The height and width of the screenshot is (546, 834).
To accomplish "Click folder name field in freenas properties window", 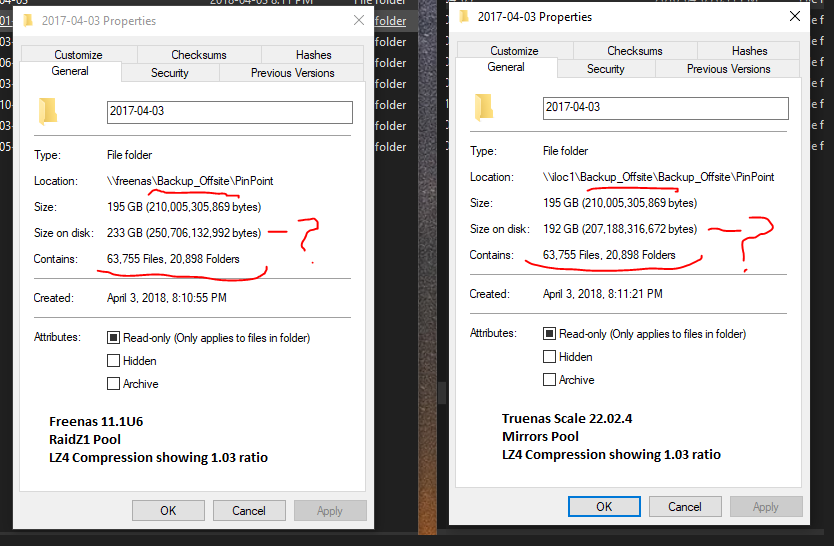I will [230, 112].
